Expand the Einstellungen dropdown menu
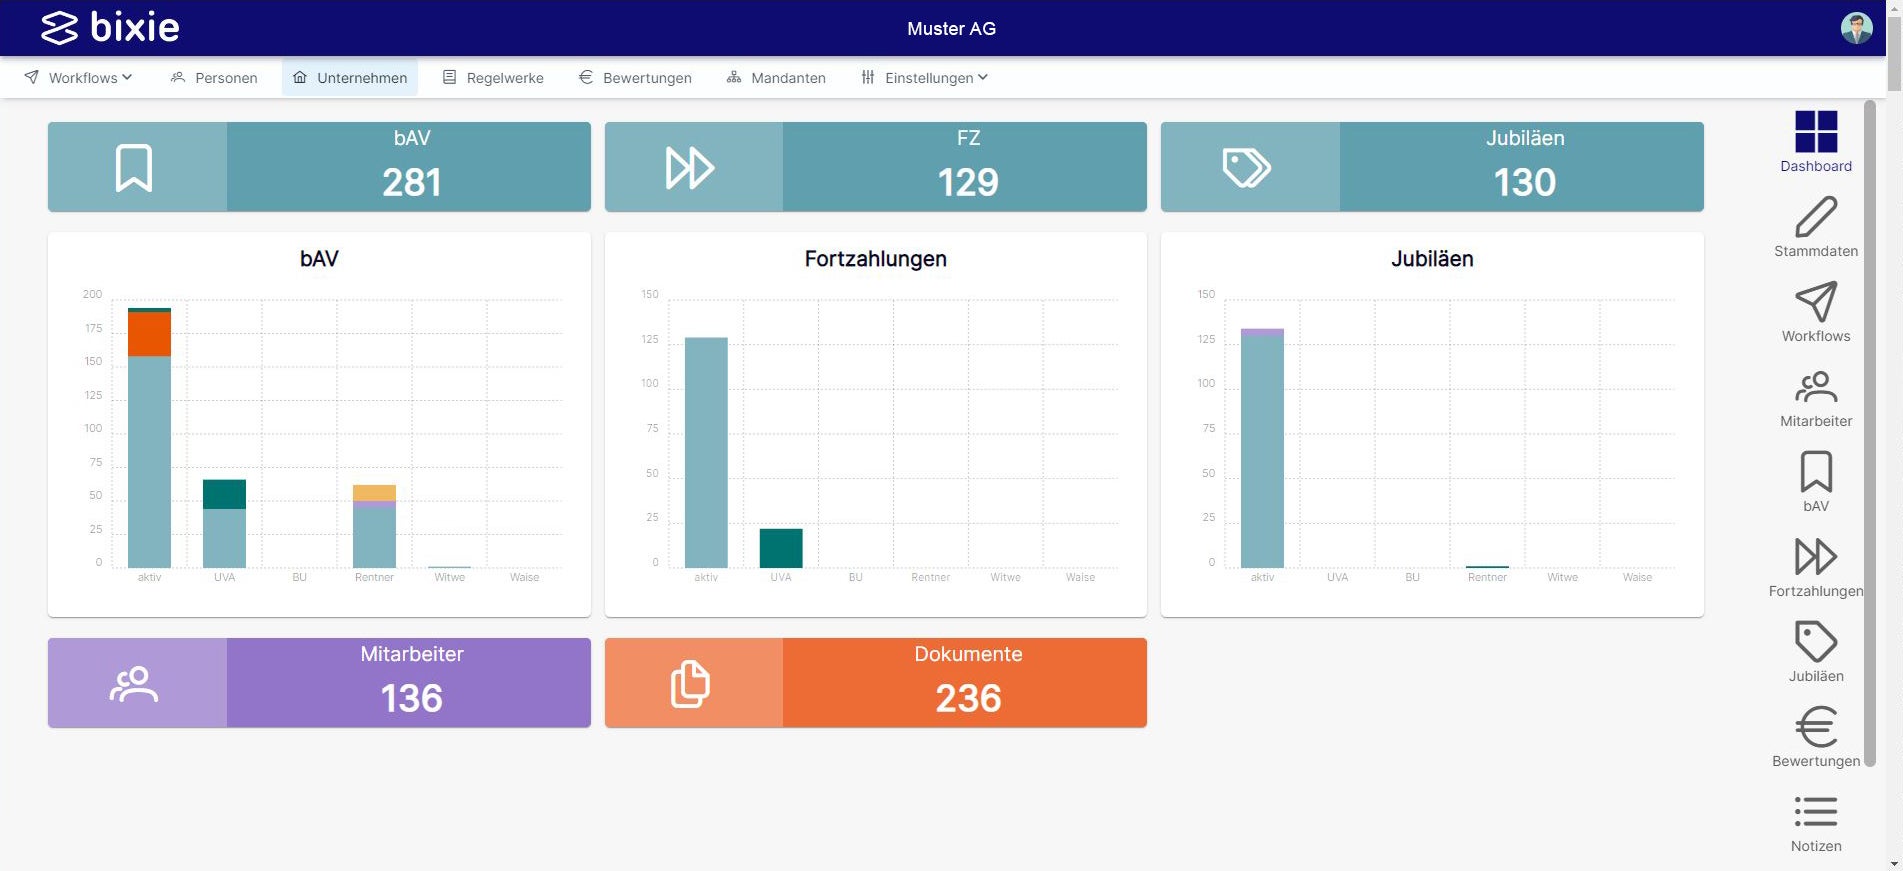 click(x=924, y=78)
